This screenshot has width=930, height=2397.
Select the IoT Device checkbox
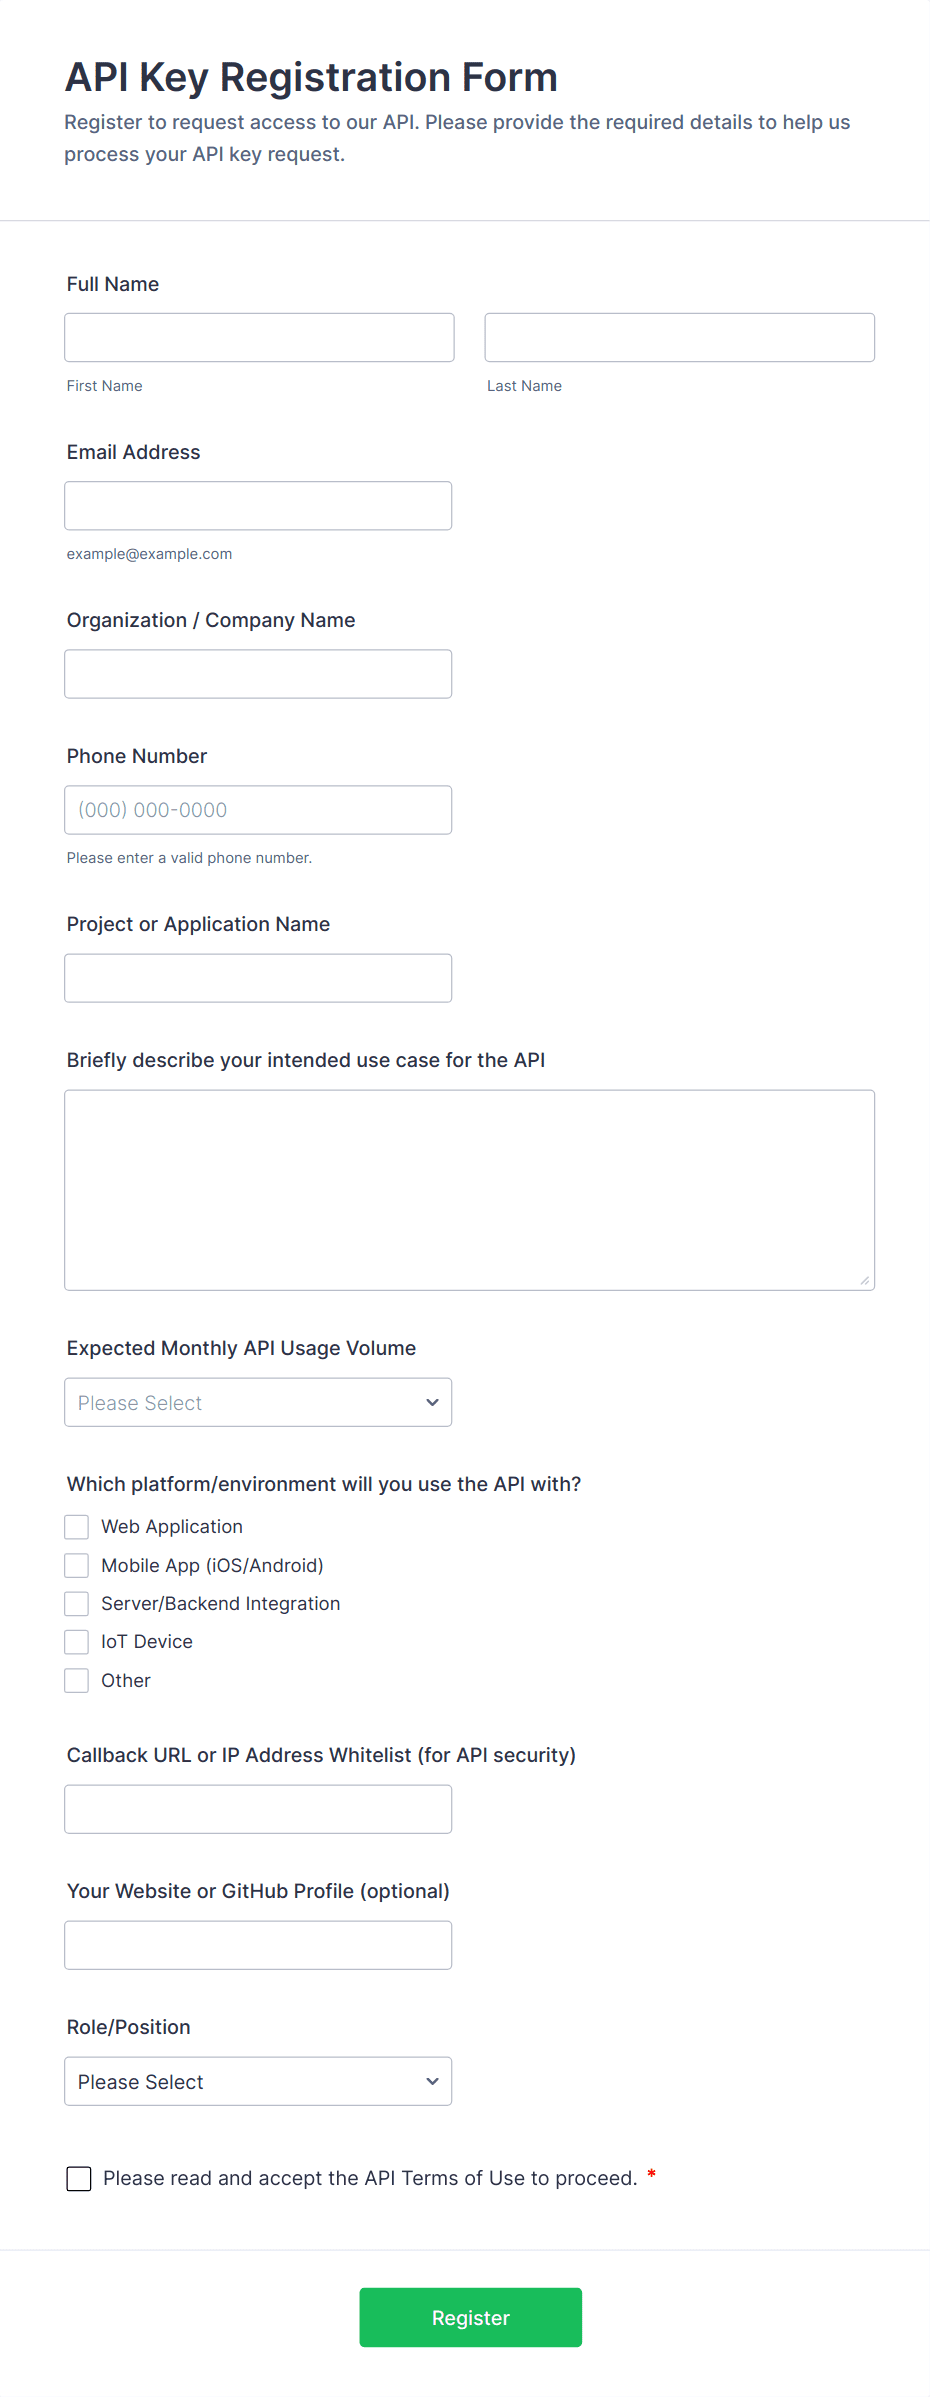77,1642
